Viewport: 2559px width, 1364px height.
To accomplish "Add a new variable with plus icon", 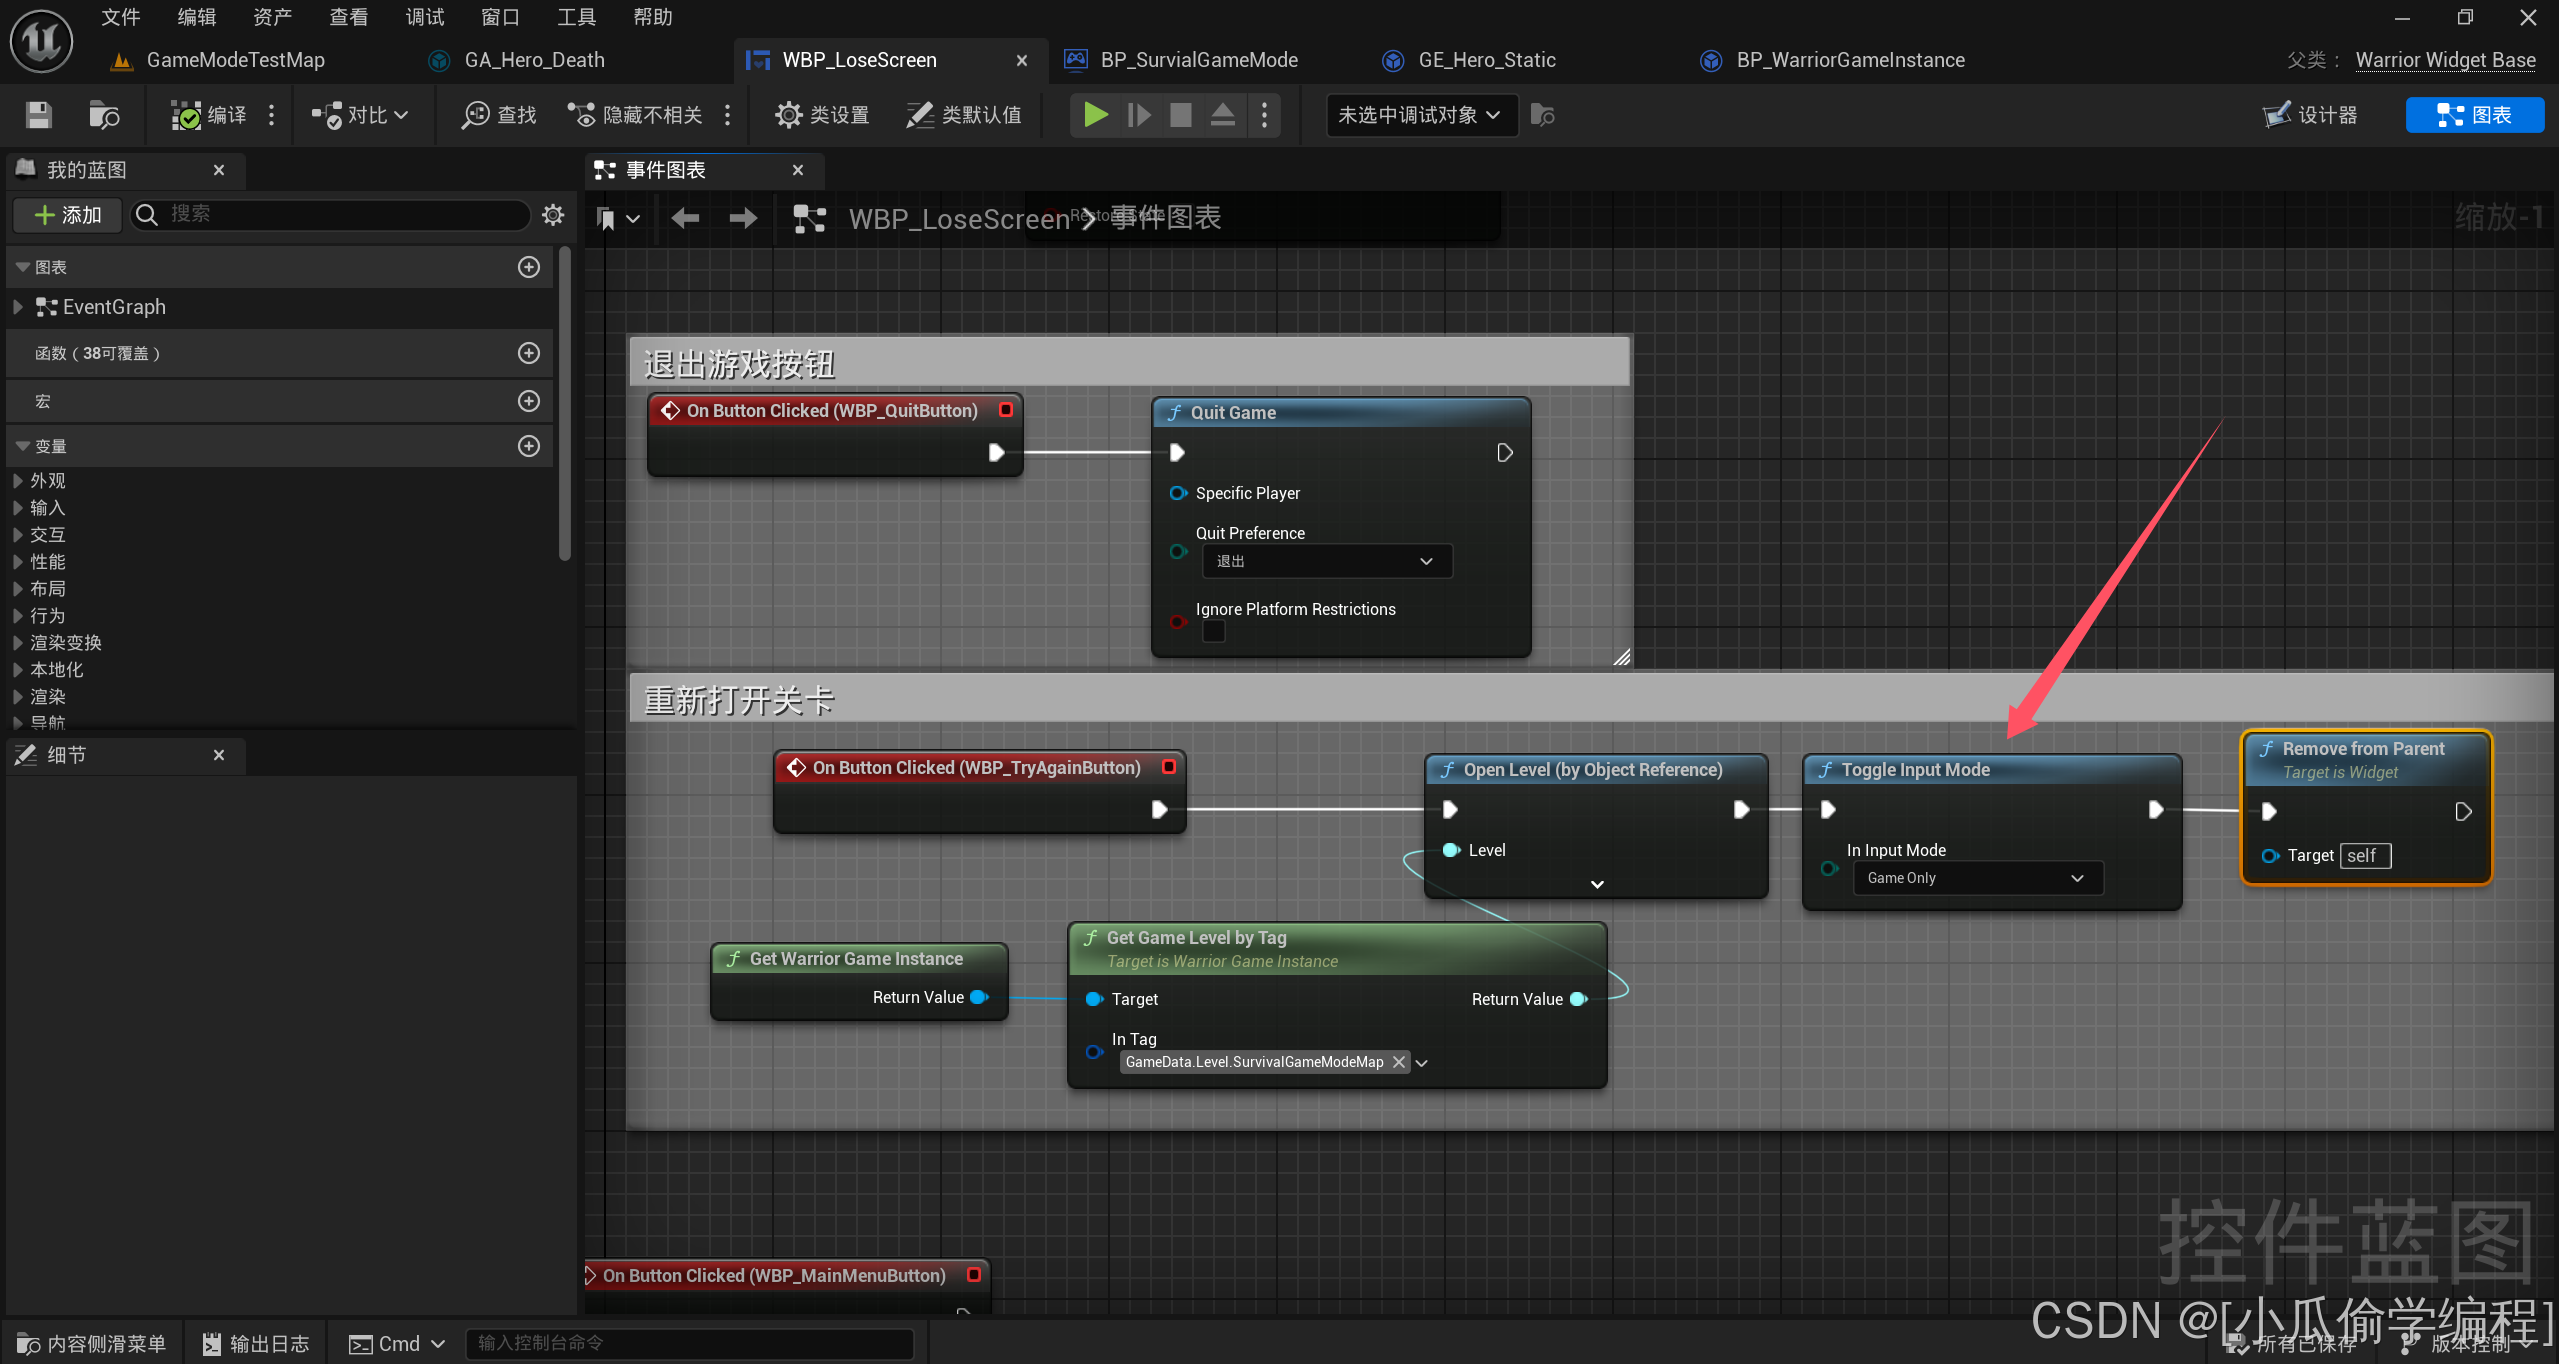I will click(x=529, y=446).
